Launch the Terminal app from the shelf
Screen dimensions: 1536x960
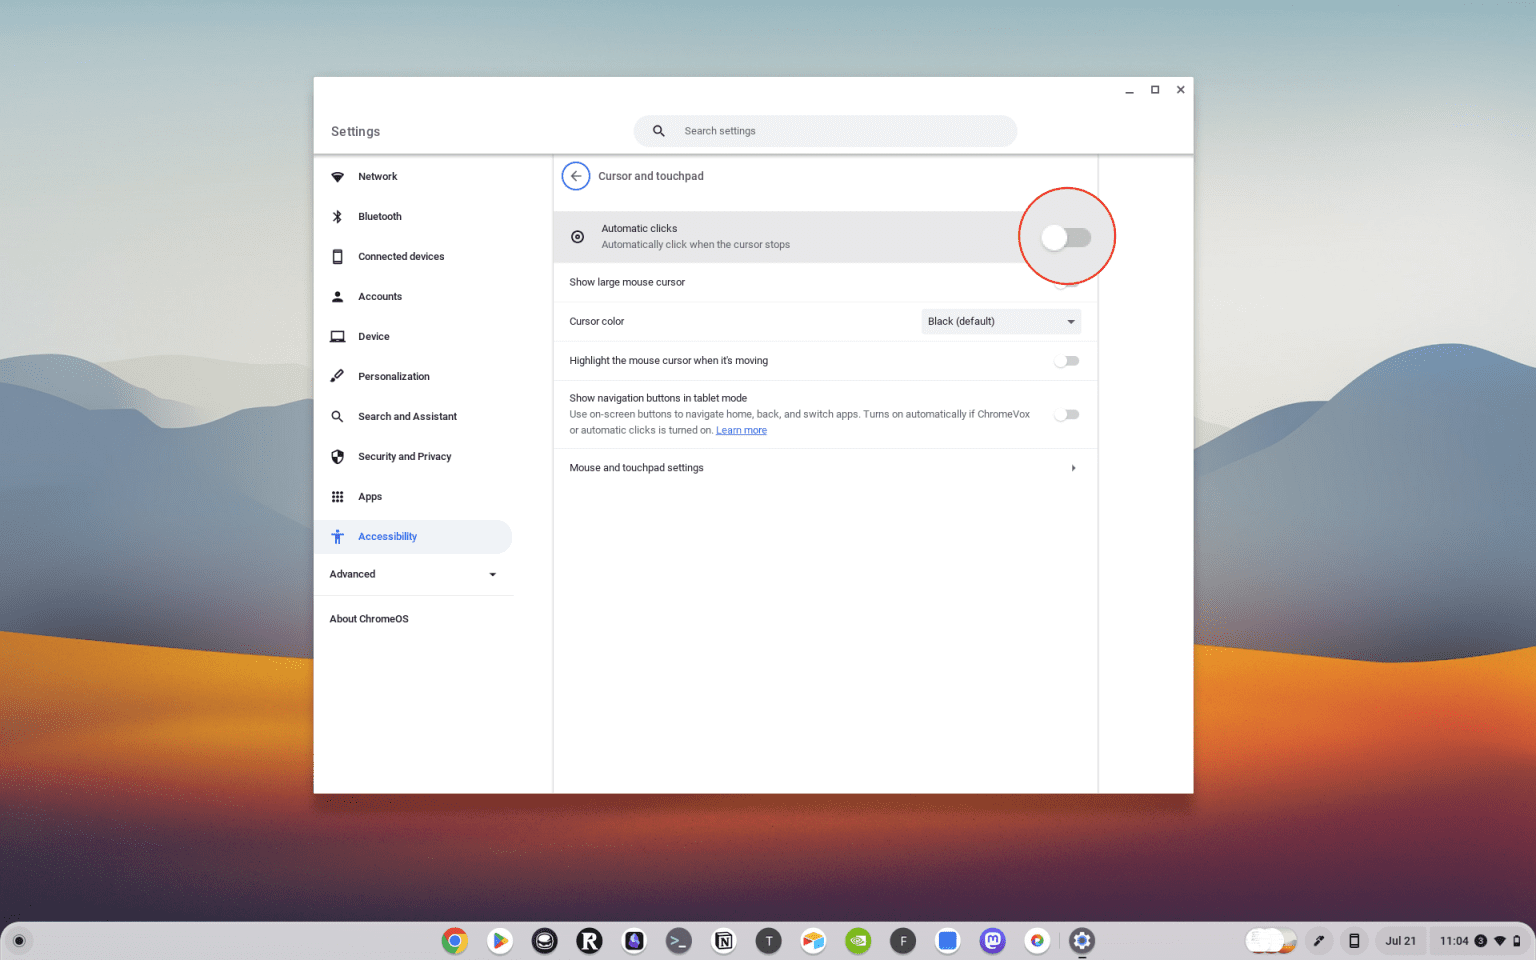click(x=679, y=941)
